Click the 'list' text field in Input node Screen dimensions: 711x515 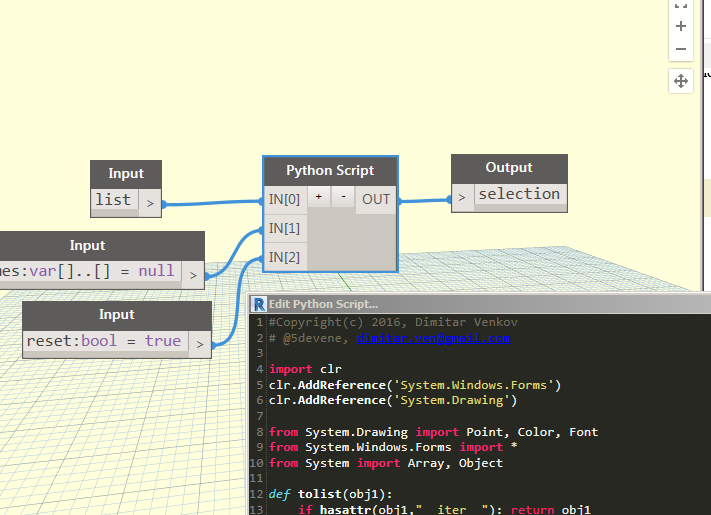113,201
